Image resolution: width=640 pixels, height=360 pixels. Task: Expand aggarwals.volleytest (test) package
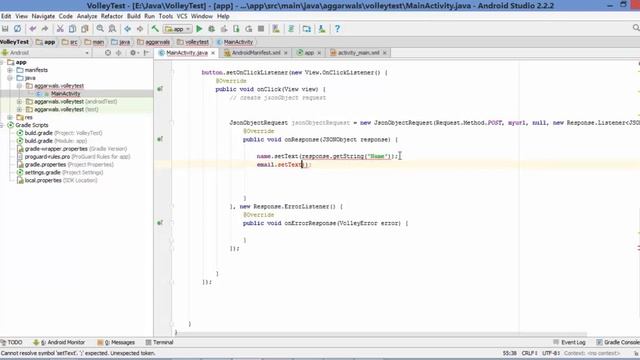[x=19, y=109]
